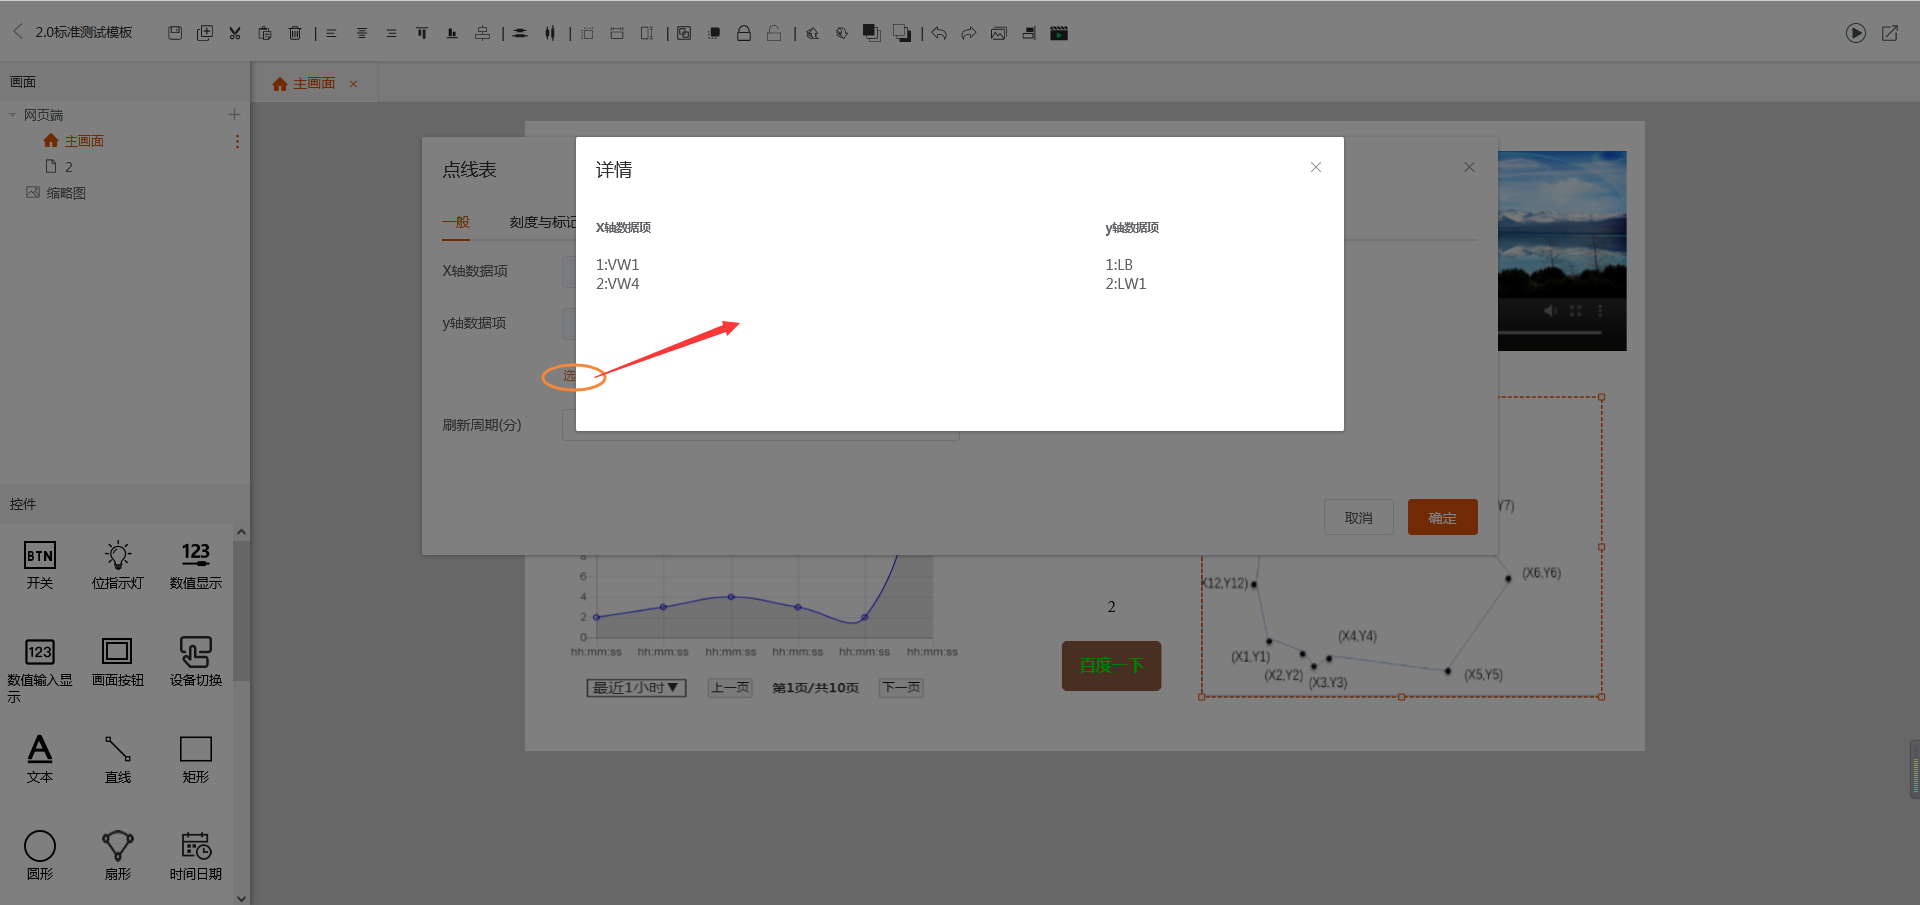Screen dimensions: 1920x905
Task: Click the 百度一下 button on canvas
Action: click(x=1111, y=665)
